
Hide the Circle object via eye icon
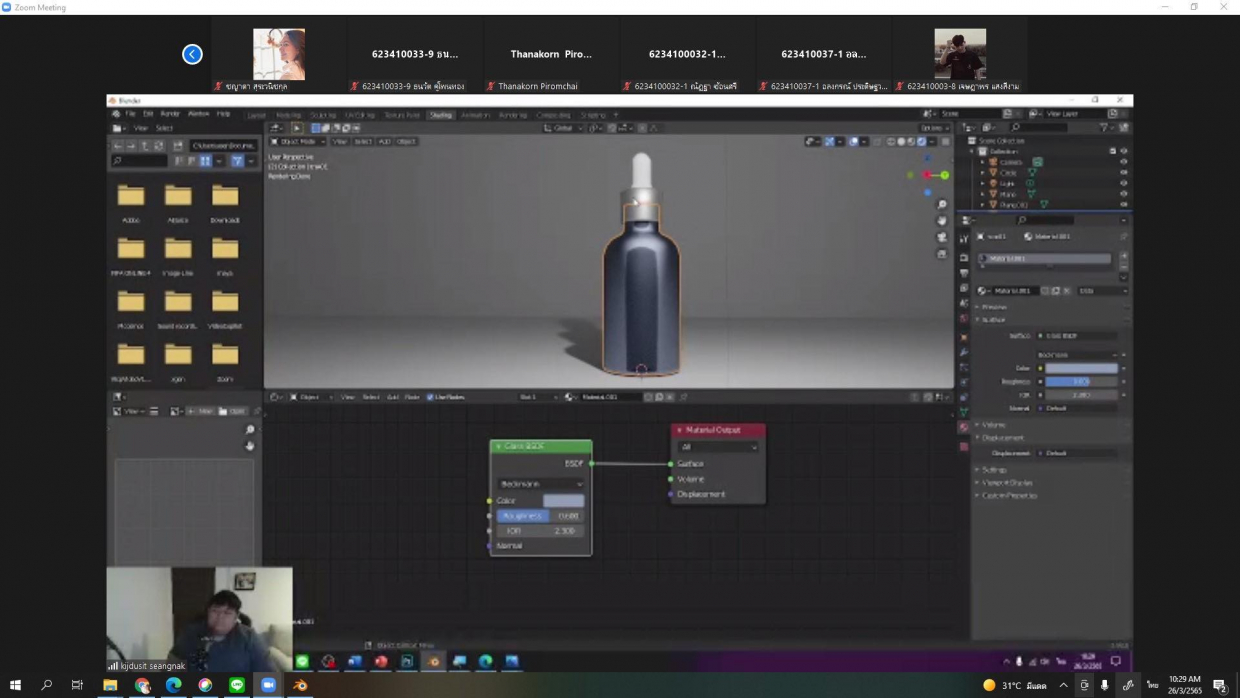click(x=1123, y=173)
